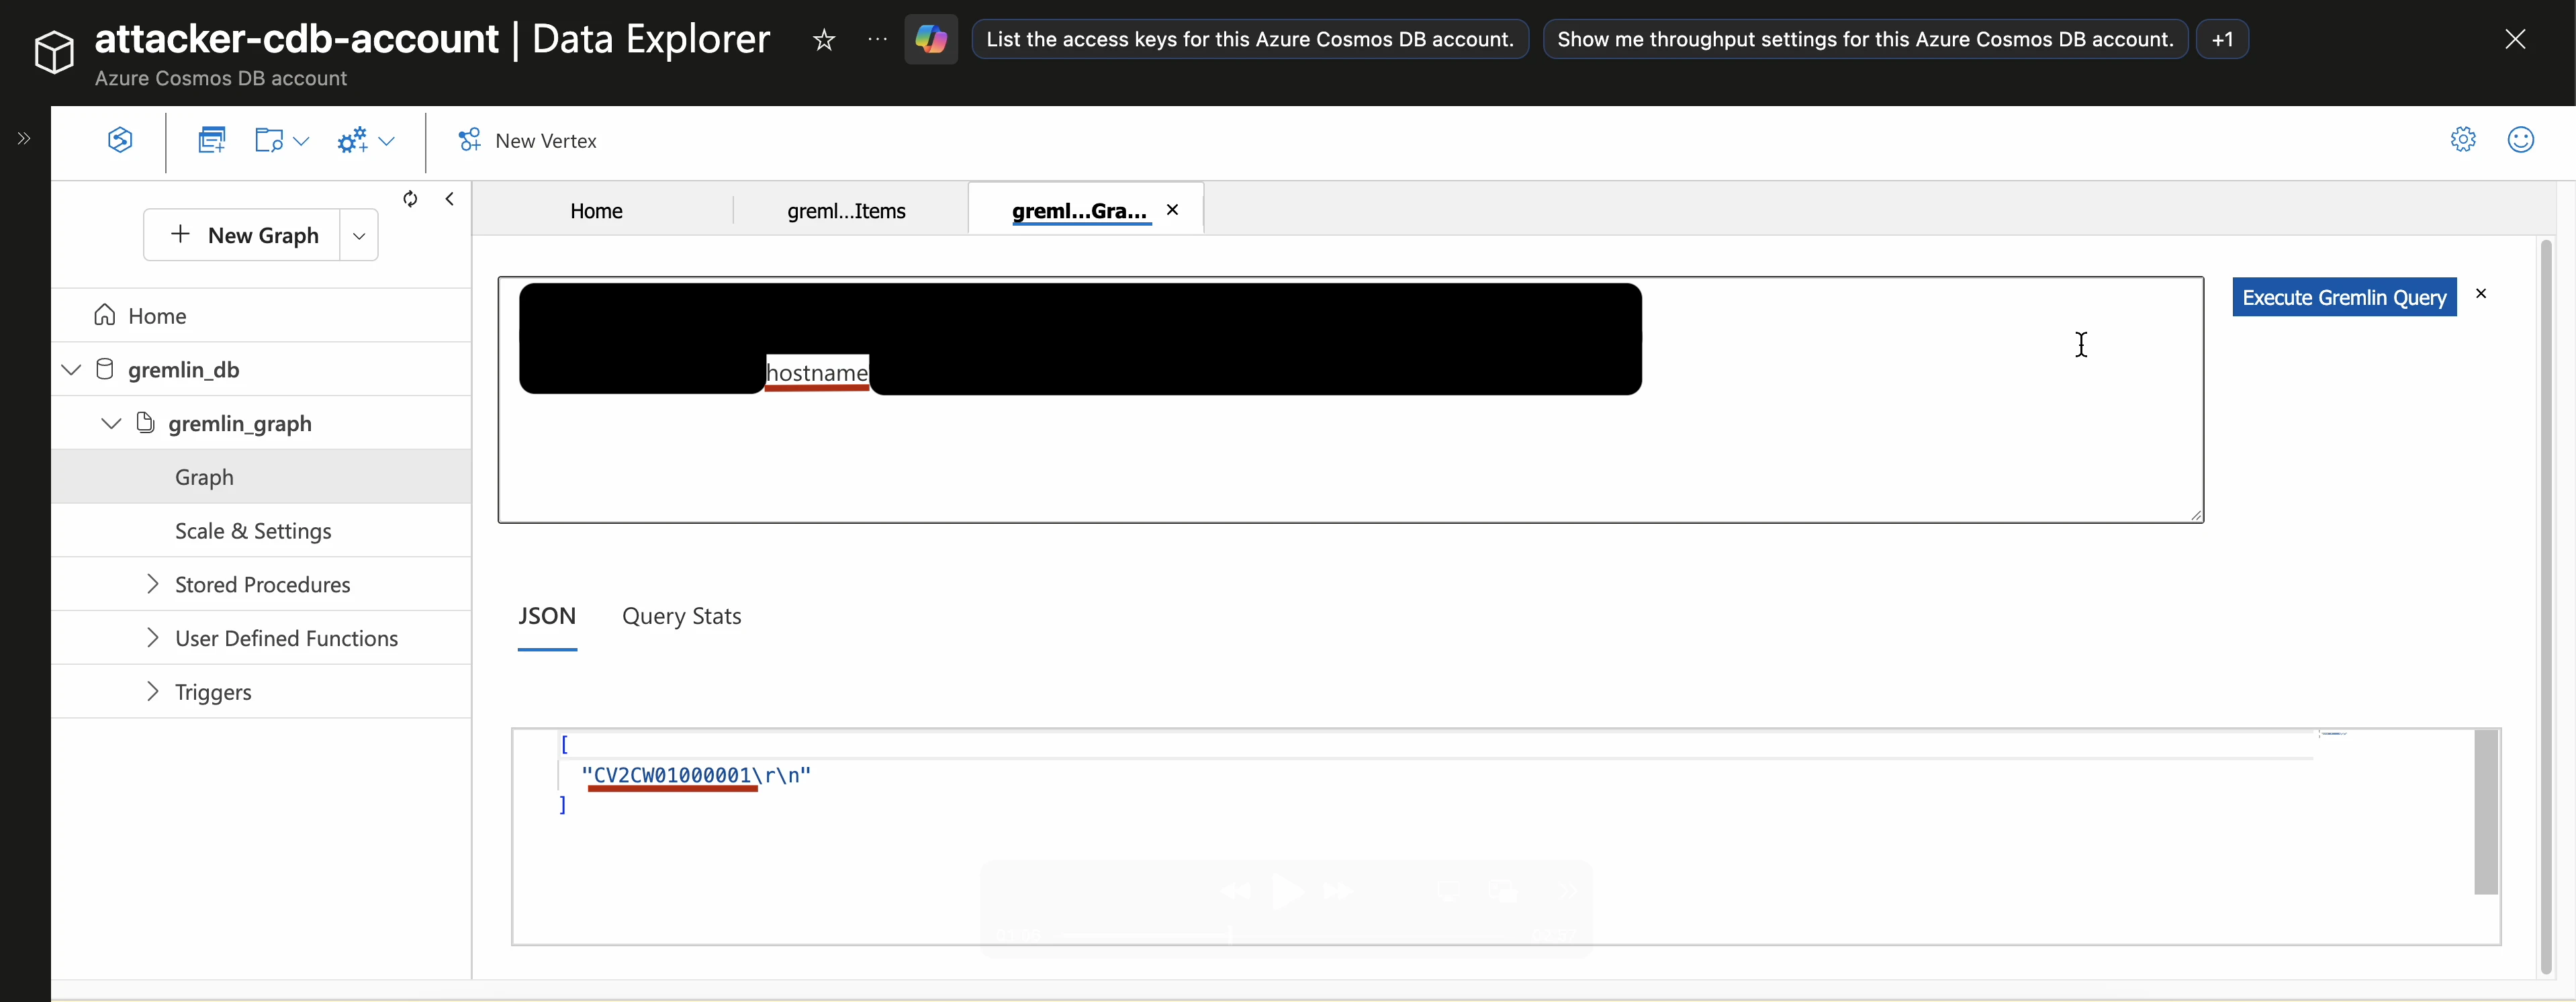Select the JSON results tab
The width and height of the screenshot is (2576, 1002).
click(547, 616)
